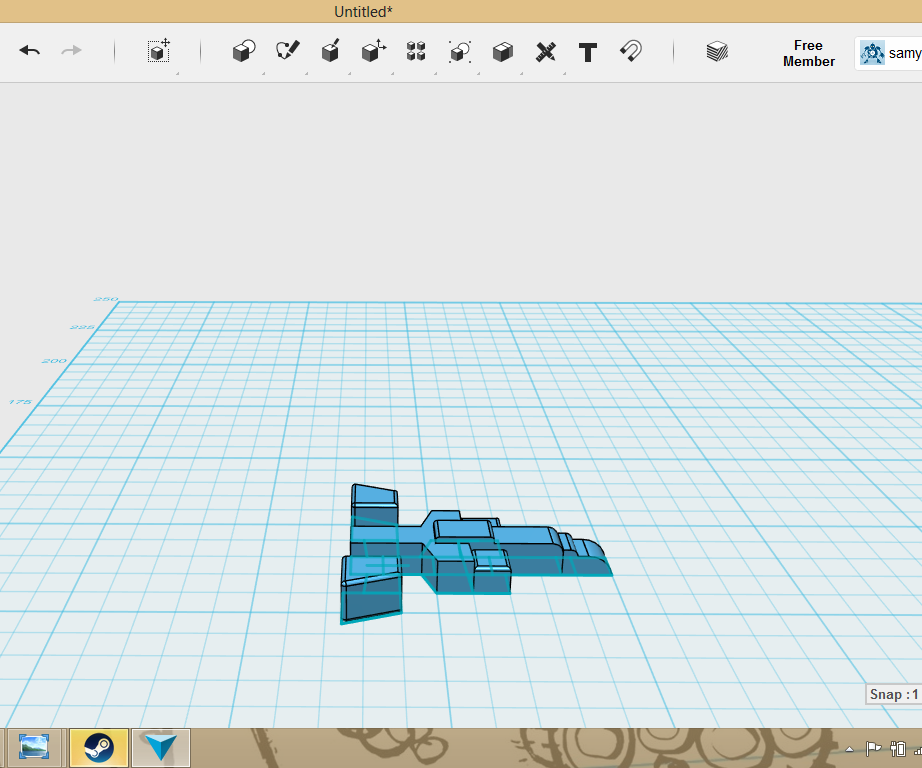Image resolution: width=922 pixels, height=768 pixels.
Task: Click the Grouping tool icon
Action: point(458,51)
